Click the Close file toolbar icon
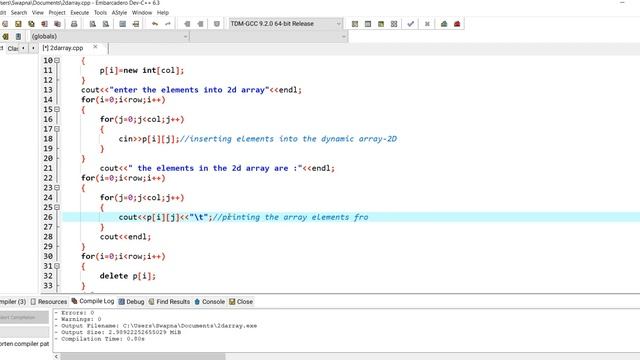This screenshot has height=360, width=640. pyautogui.click(x=44, y=24)
